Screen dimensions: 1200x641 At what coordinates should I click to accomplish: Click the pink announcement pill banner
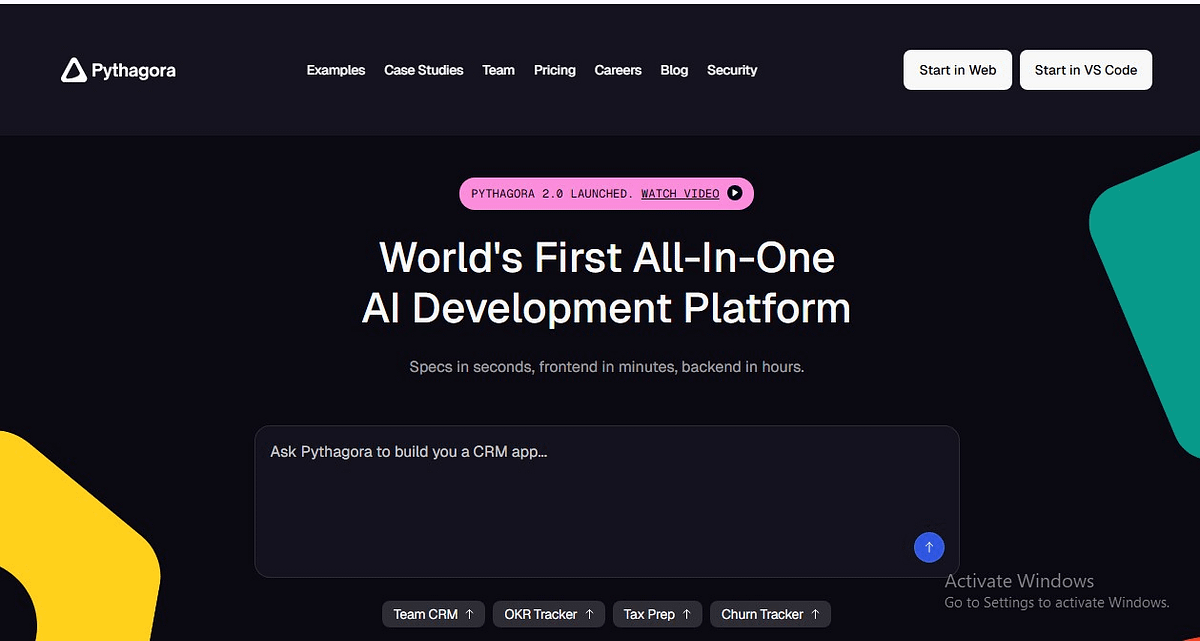coord(606,193)
